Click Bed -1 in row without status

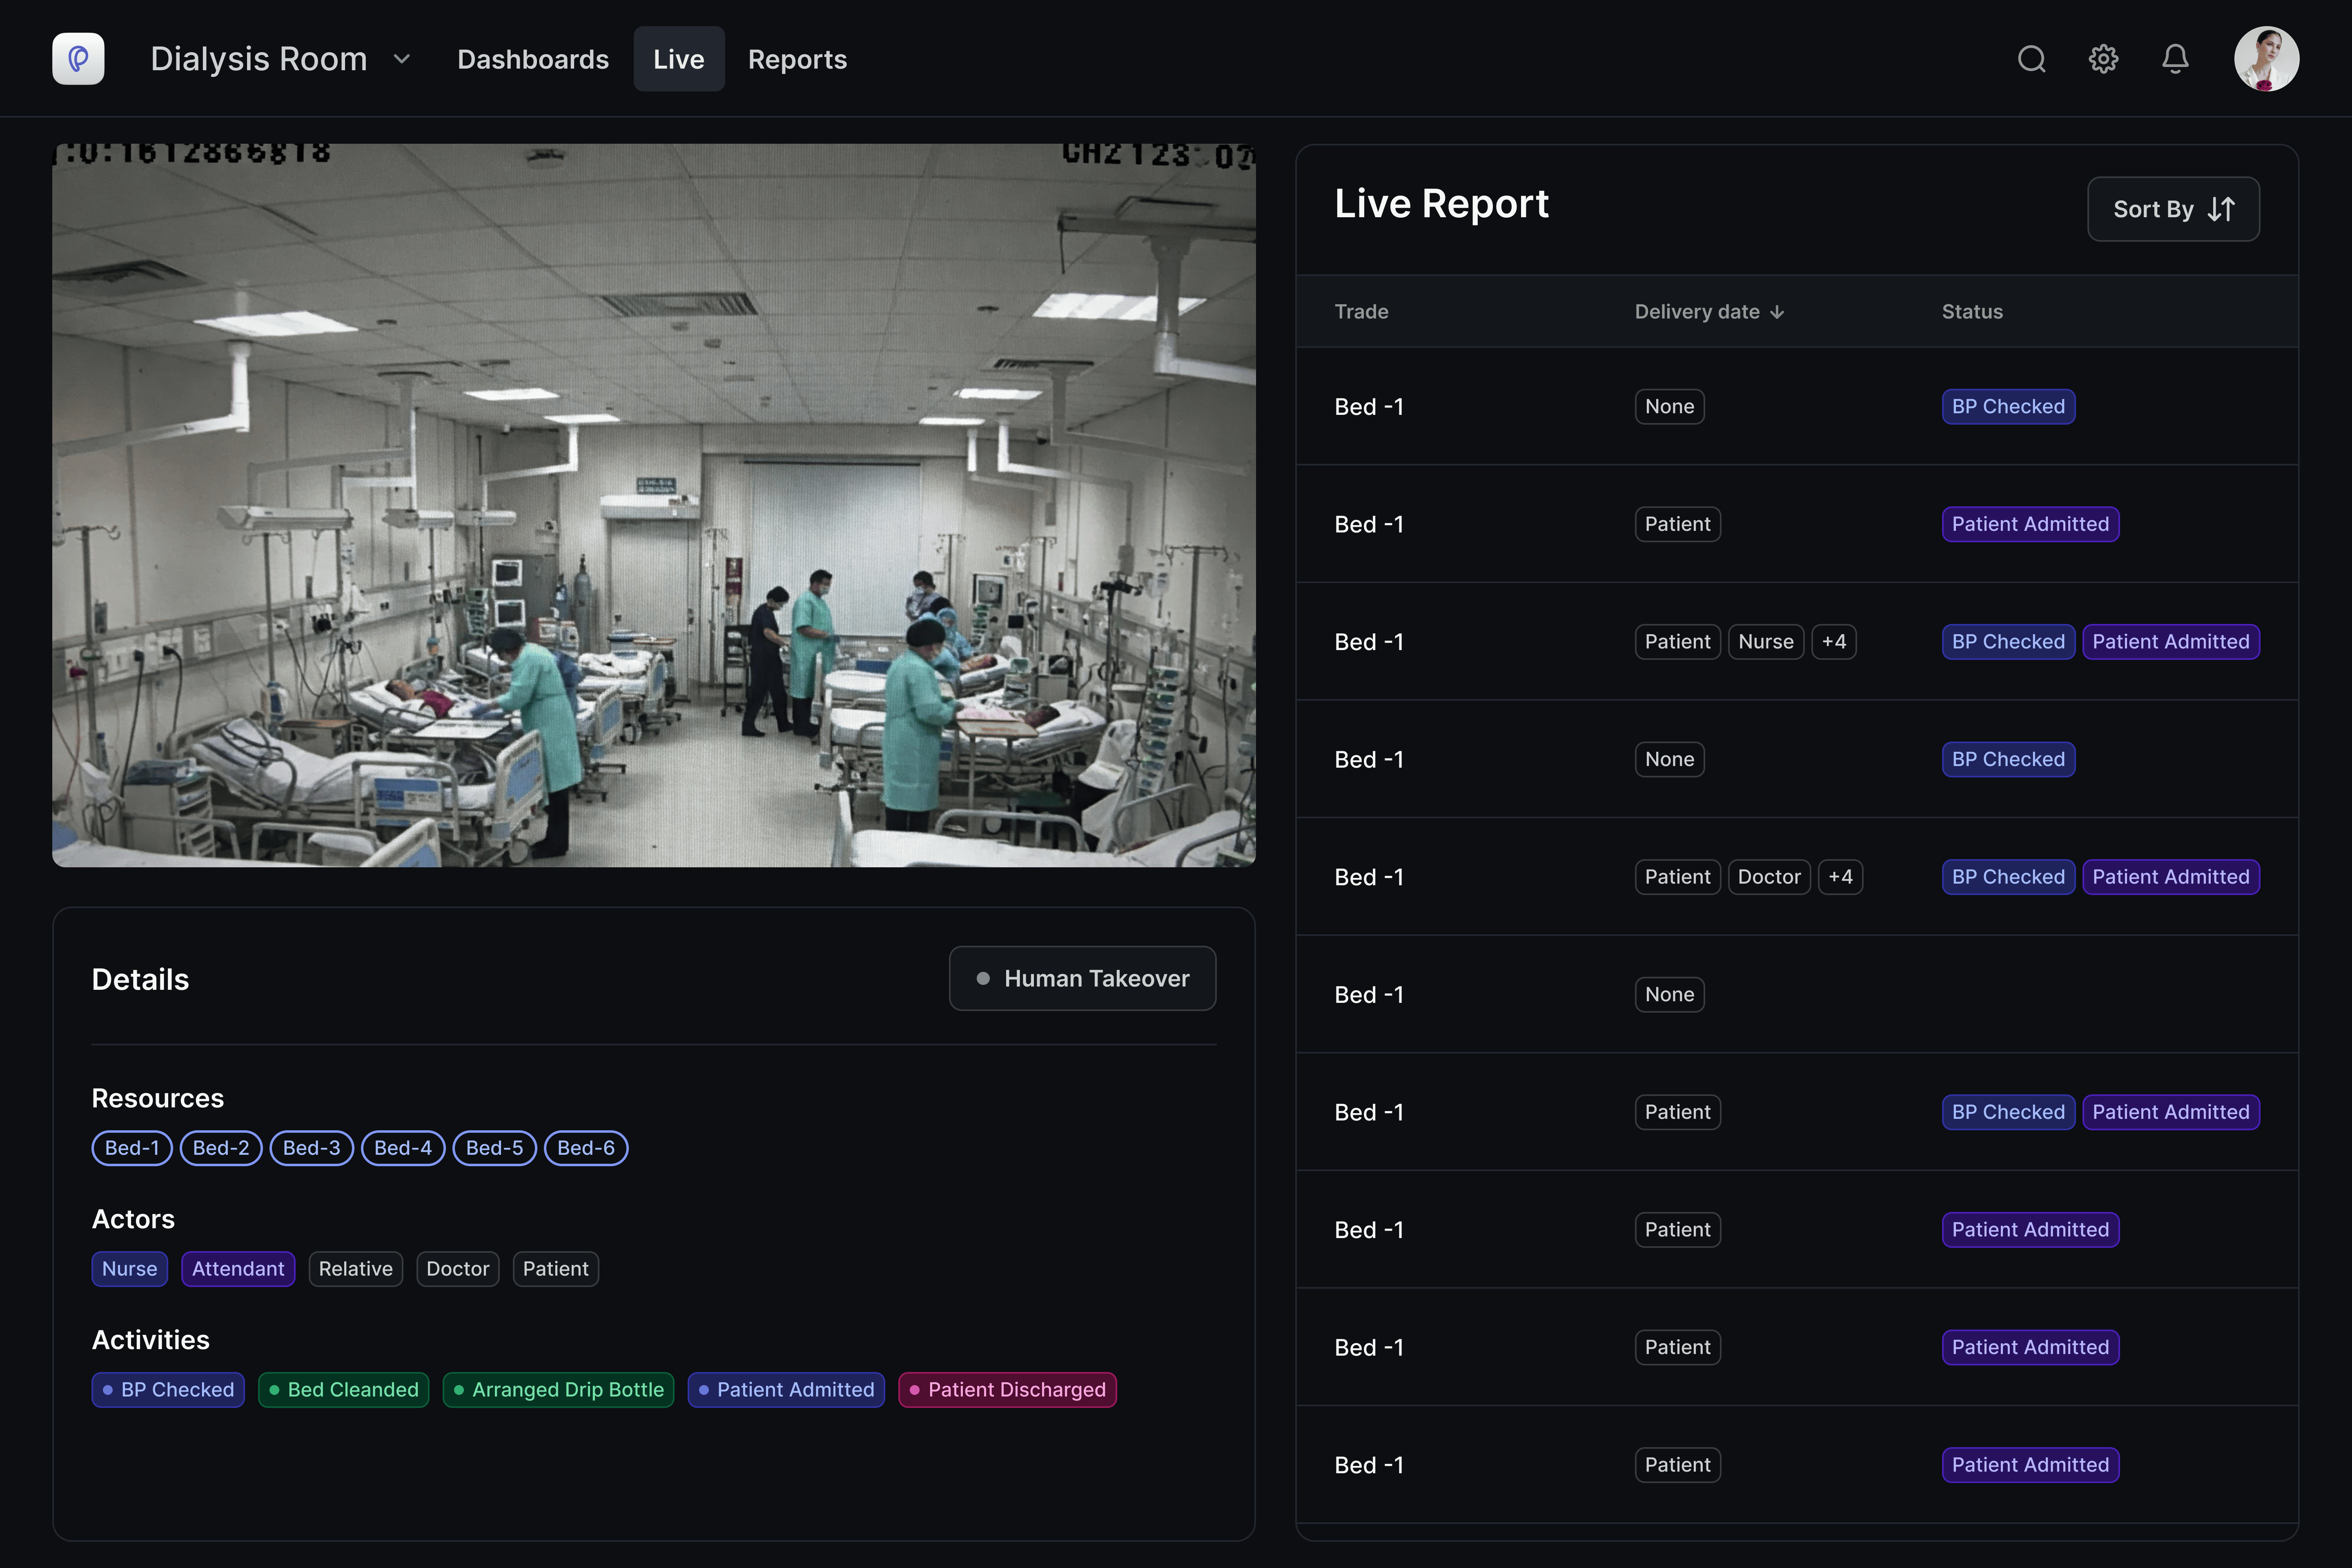point(1369,995)
